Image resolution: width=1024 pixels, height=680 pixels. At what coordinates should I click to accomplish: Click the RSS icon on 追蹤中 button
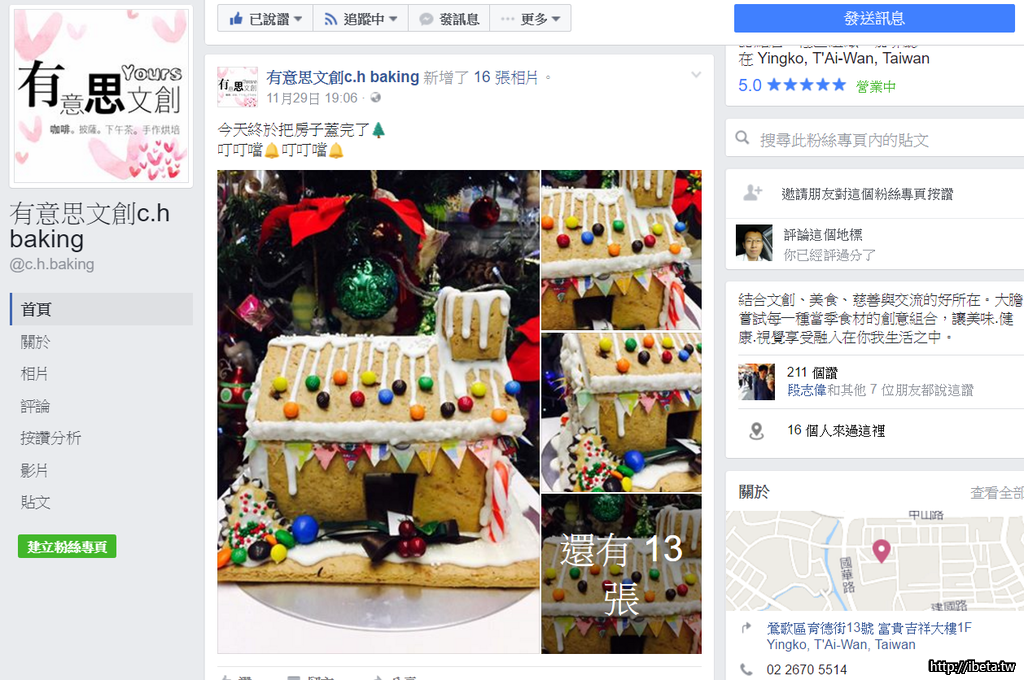pos(330,20)
